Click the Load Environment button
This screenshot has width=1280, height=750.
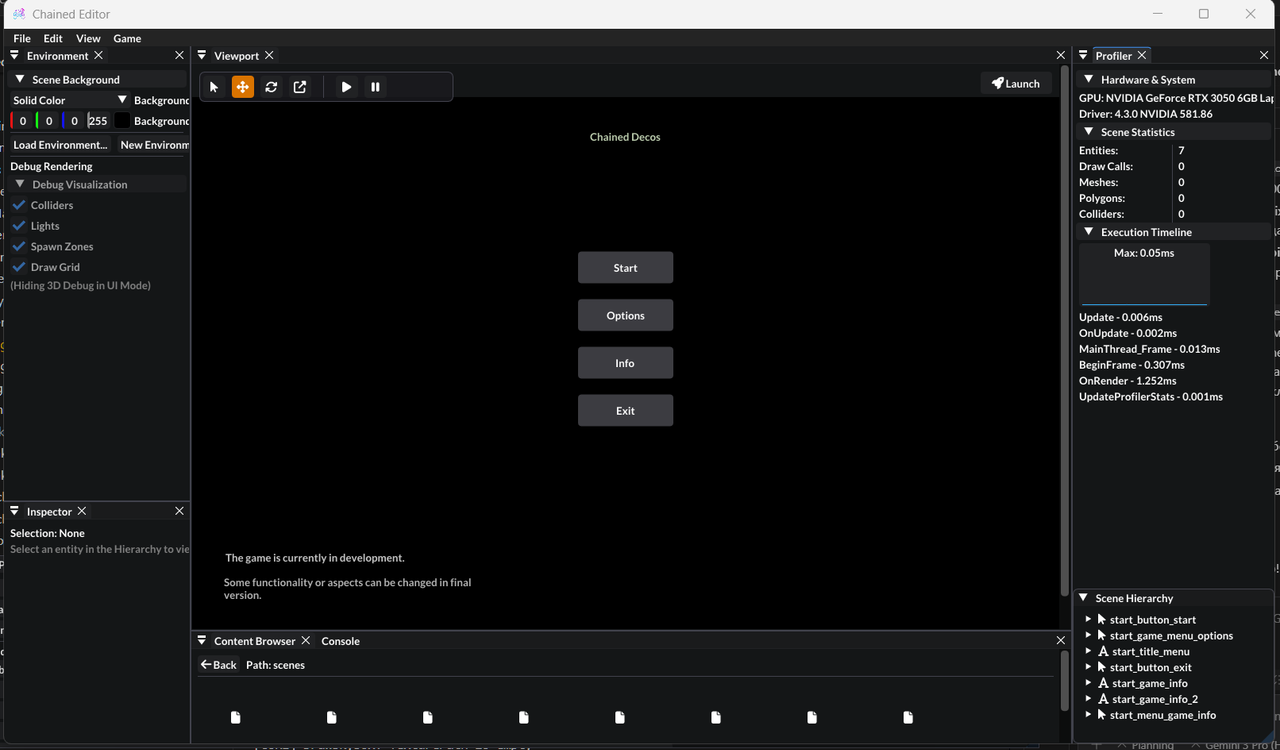click(60, 144)
